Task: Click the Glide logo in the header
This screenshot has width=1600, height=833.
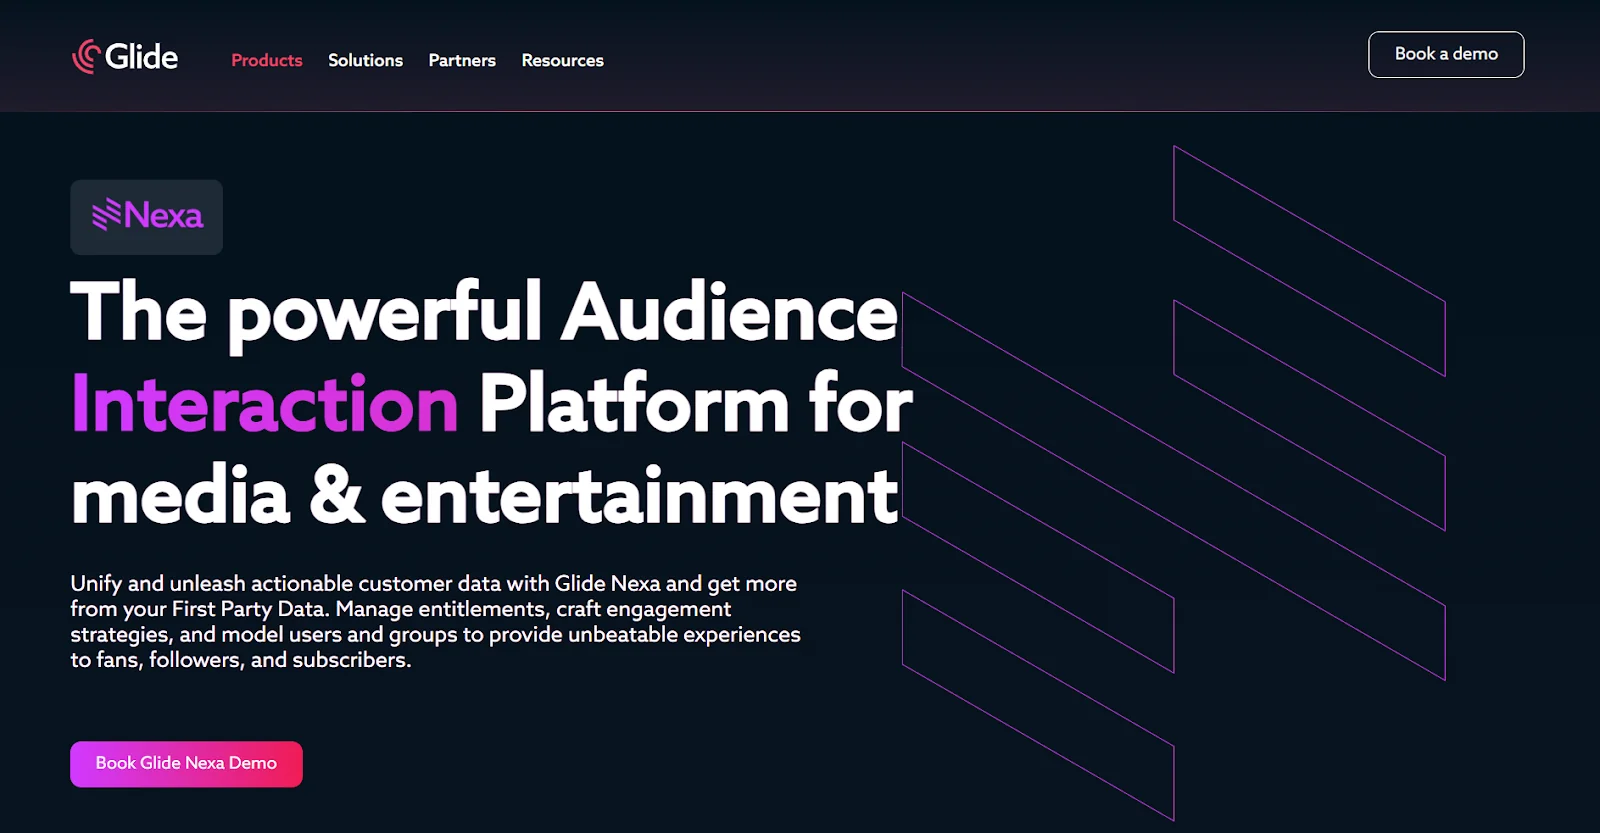Action: coord(125,57)
